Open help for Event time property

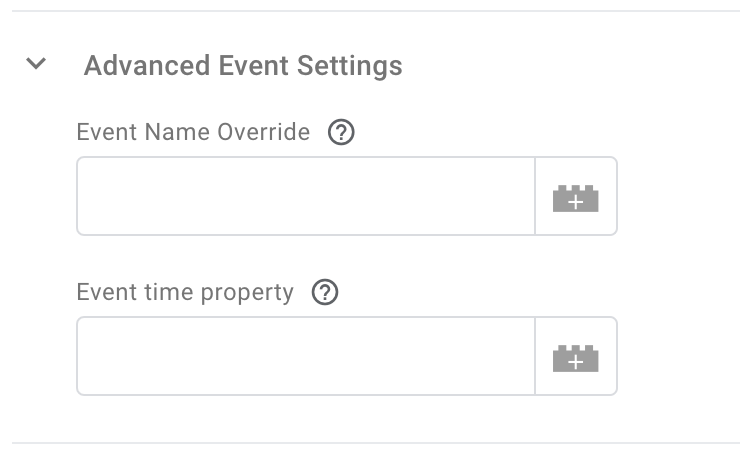coord(326,292)
